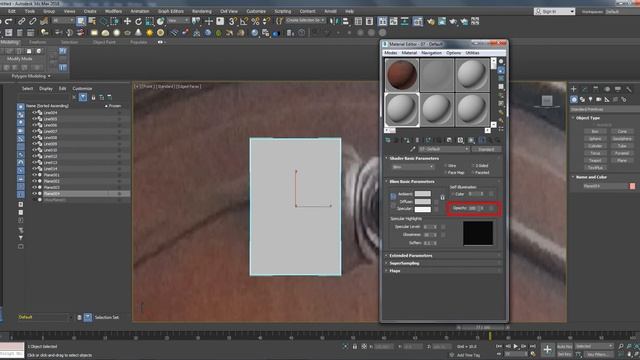
Task: Click the Sign In button
Action: click(554, 11)
